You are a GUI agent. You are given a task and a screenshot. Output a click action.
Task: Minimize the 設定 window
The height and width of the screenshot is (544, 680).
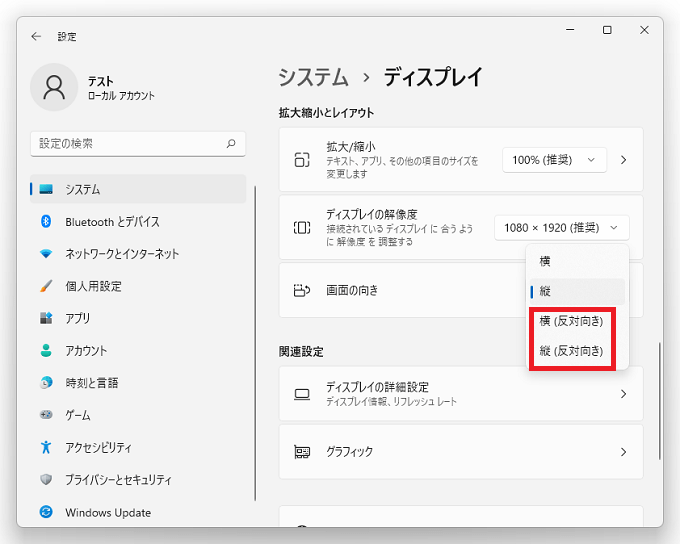tap(570, 30)
